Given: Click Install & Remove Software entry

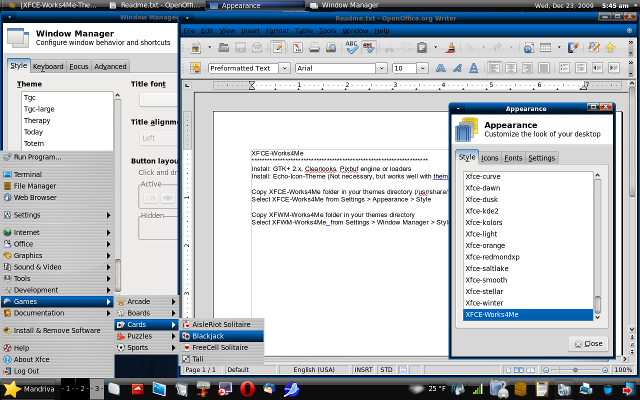Looking at the screenshot, I should [57, 330].
